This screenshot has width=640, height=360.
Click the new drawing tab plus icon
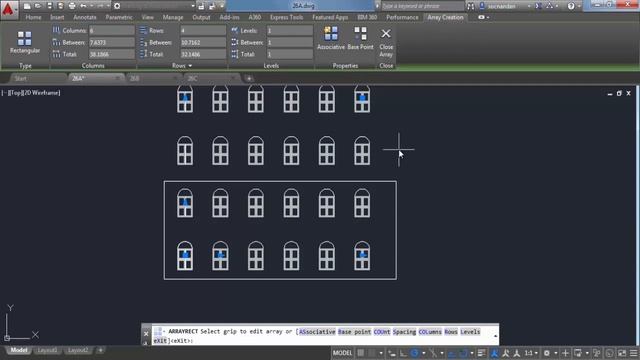[249, 78]
